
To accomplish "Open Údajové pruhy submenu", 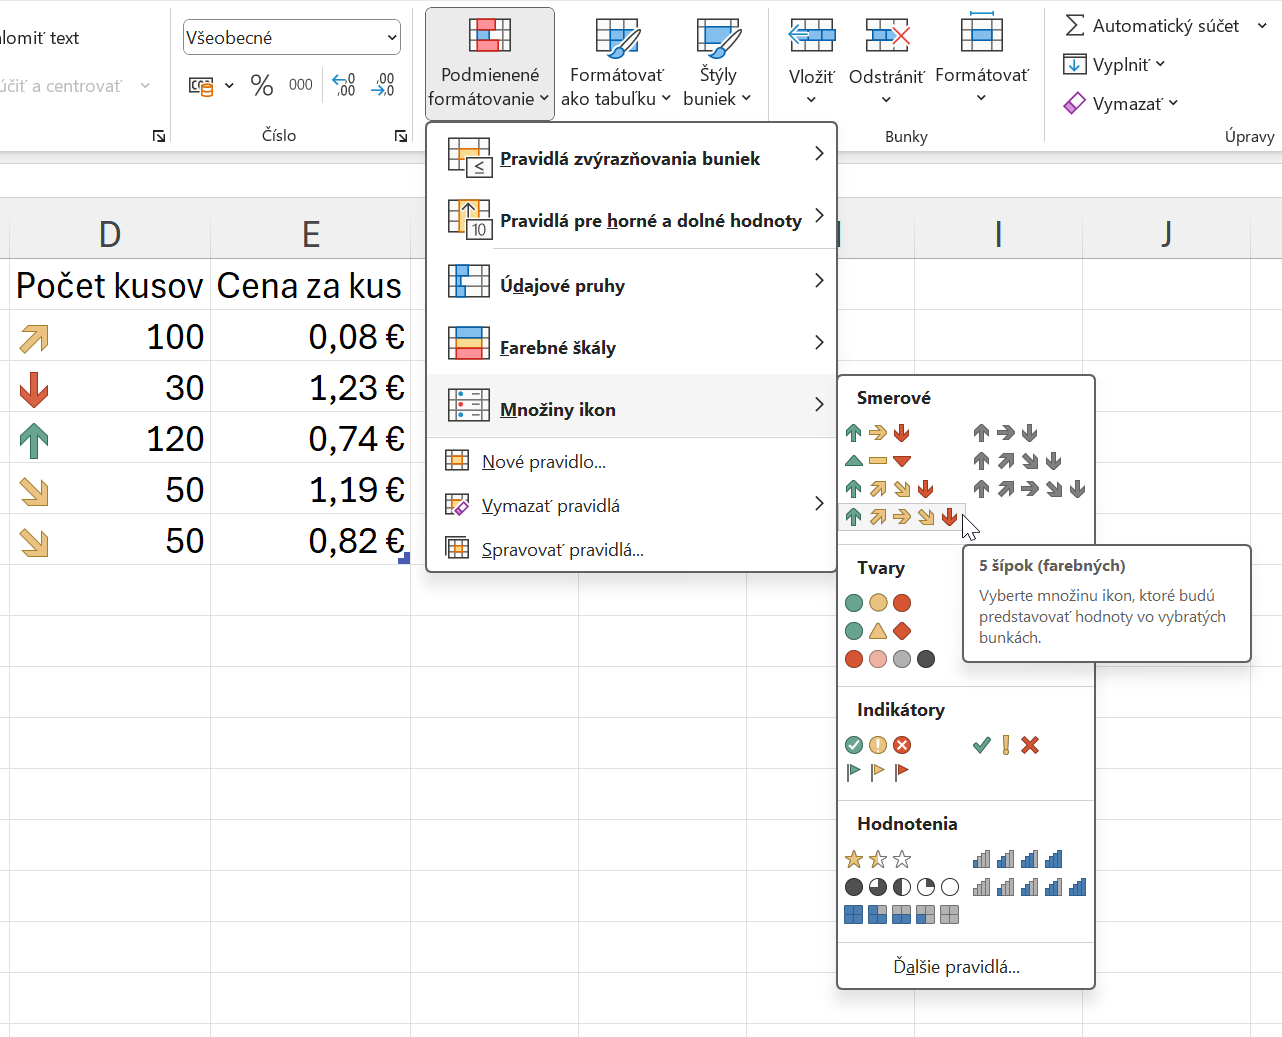I will tap(631, 284).
